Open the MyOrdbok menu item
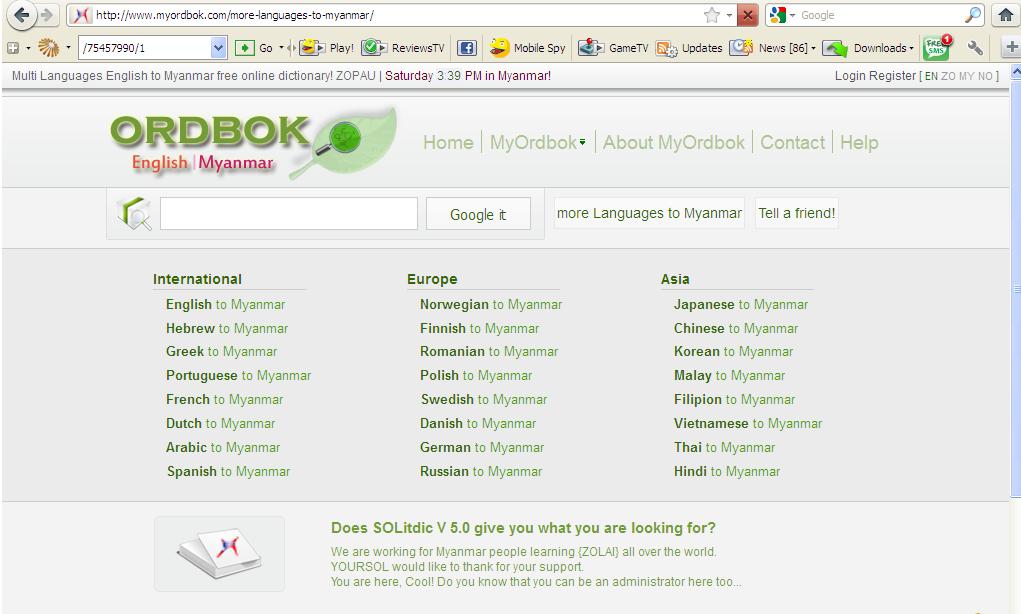Screen dimensions: 1021x614 [533, 143]
